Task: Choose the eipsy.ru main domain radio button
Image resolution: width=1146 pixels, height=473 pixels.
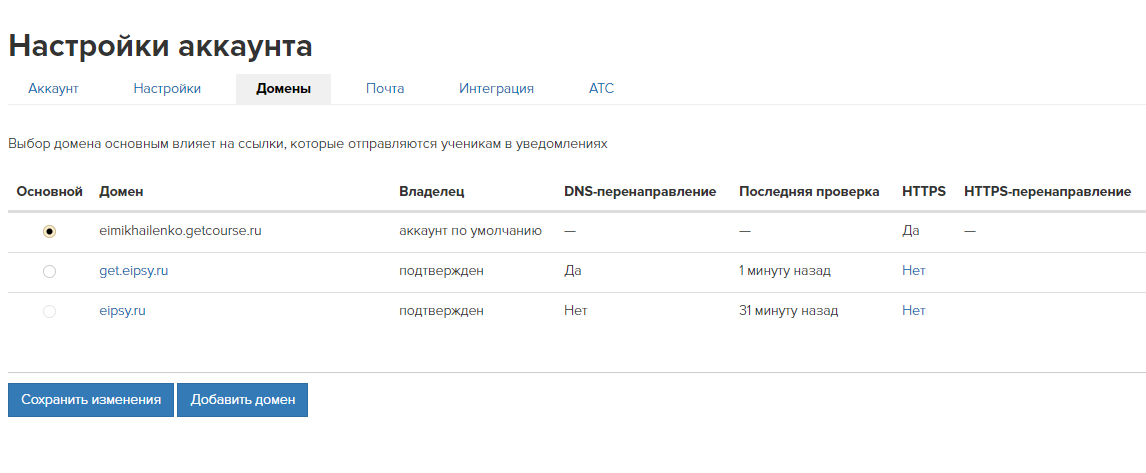Action: click(x=49, y=311)
